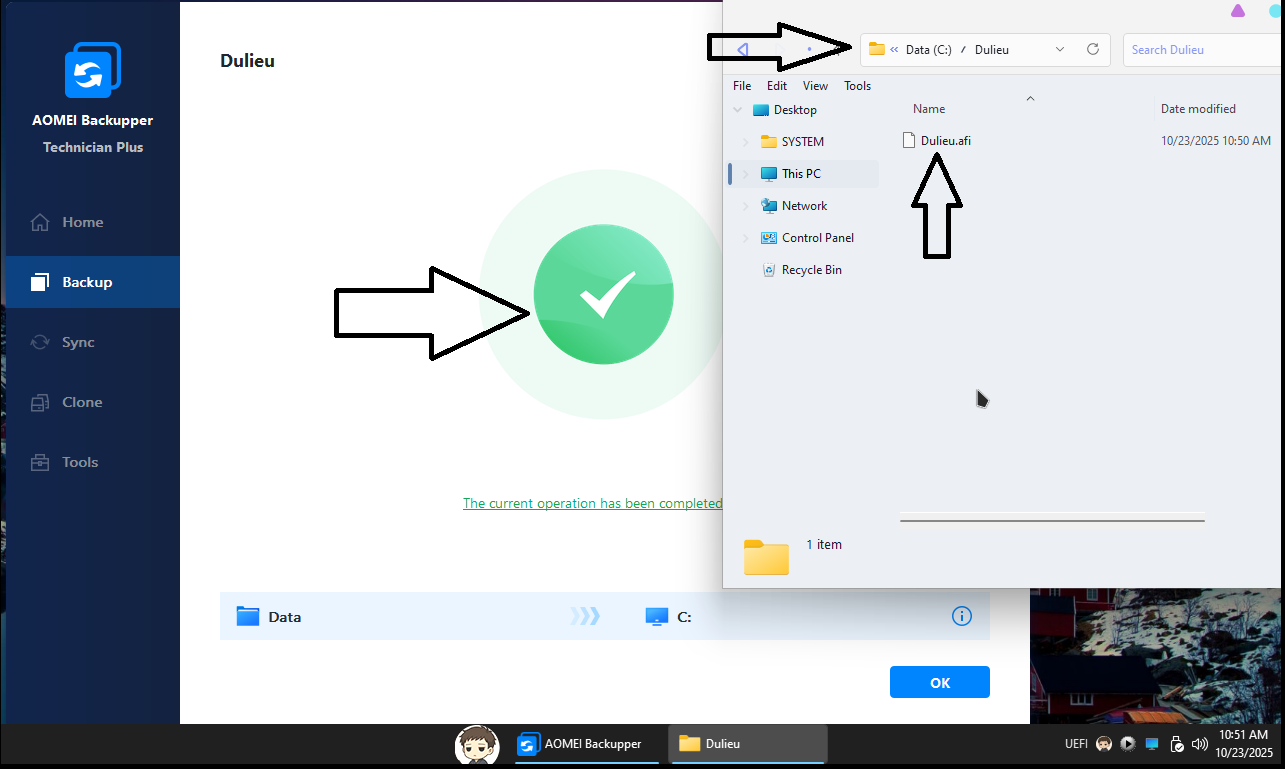
Task: Expand the Network tree node
Action: click(745, 206)
